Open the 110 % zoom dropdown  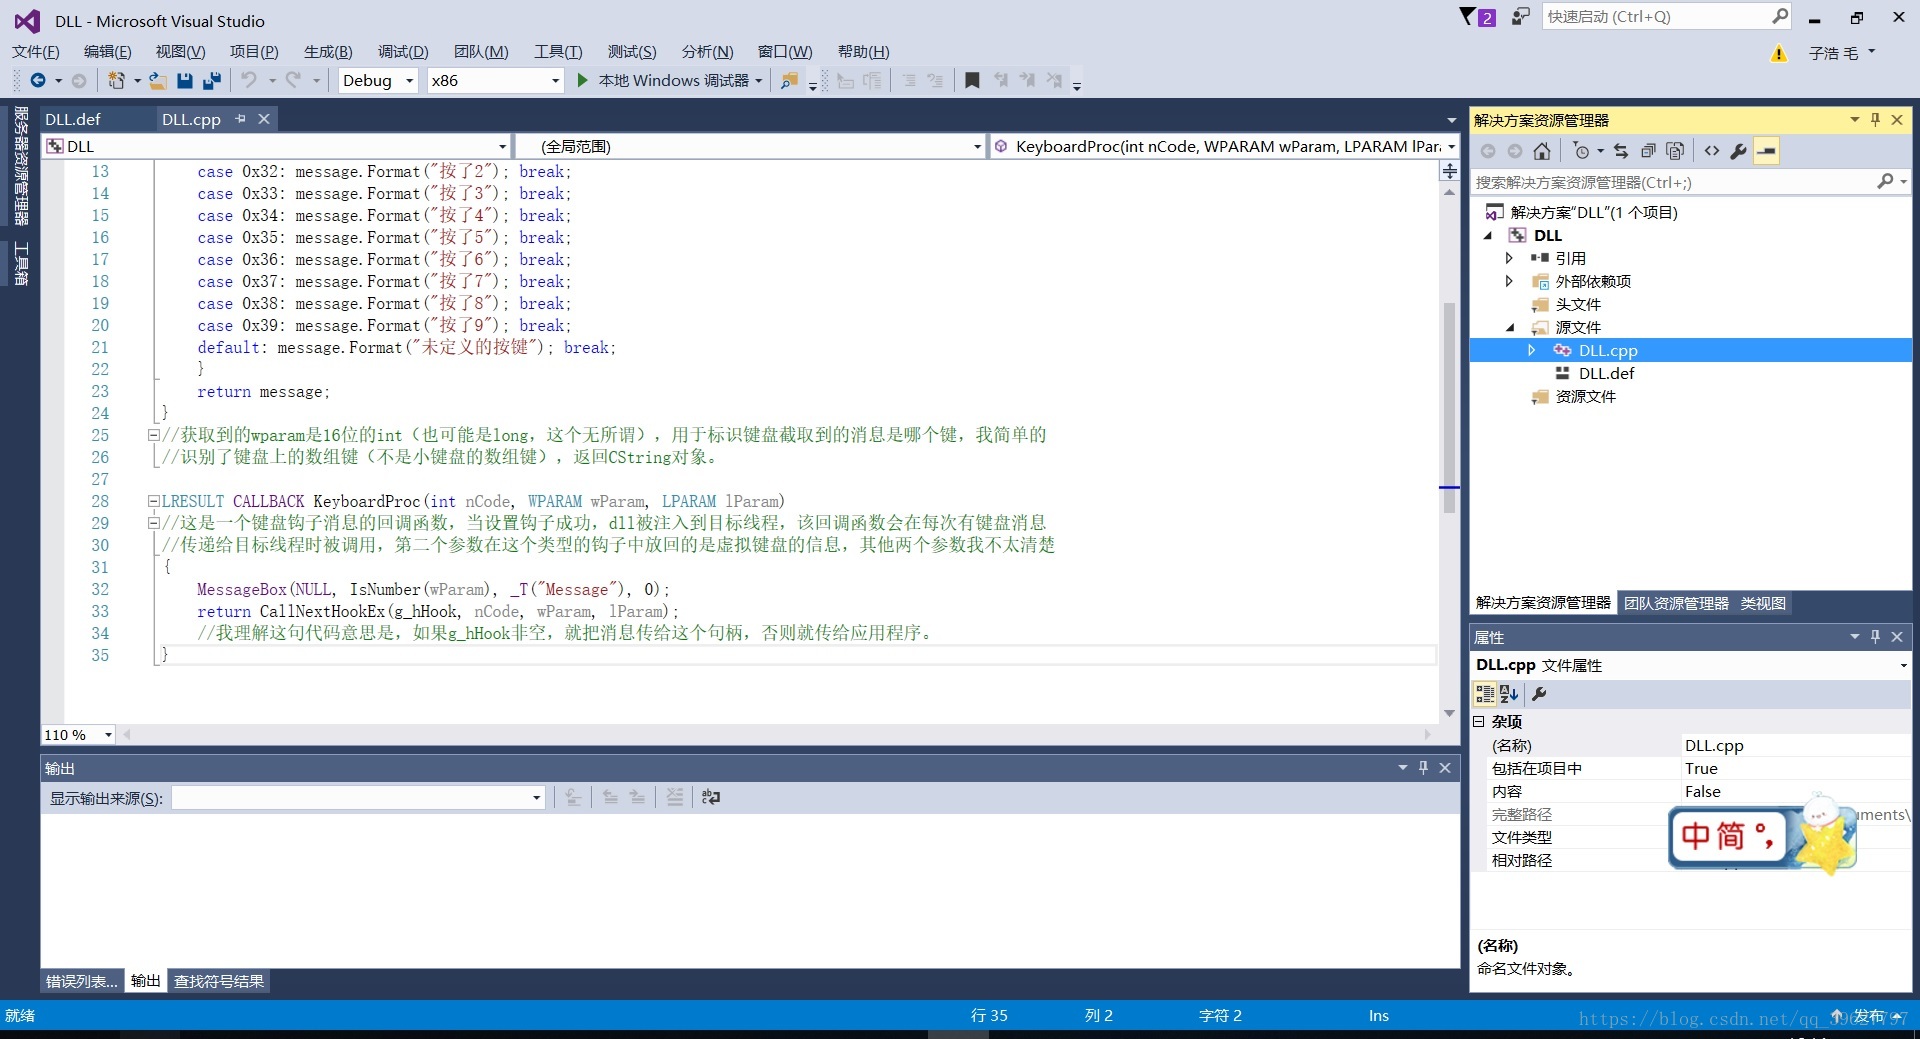coord(108,735)
